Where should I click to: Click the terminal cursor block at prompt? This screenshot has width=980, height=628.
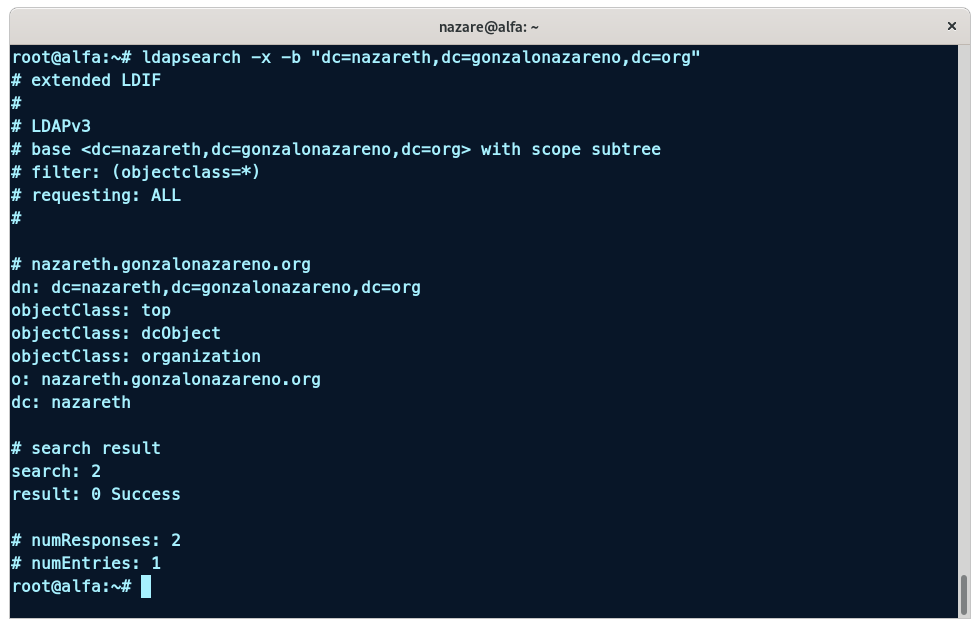(x=146, y=587)
